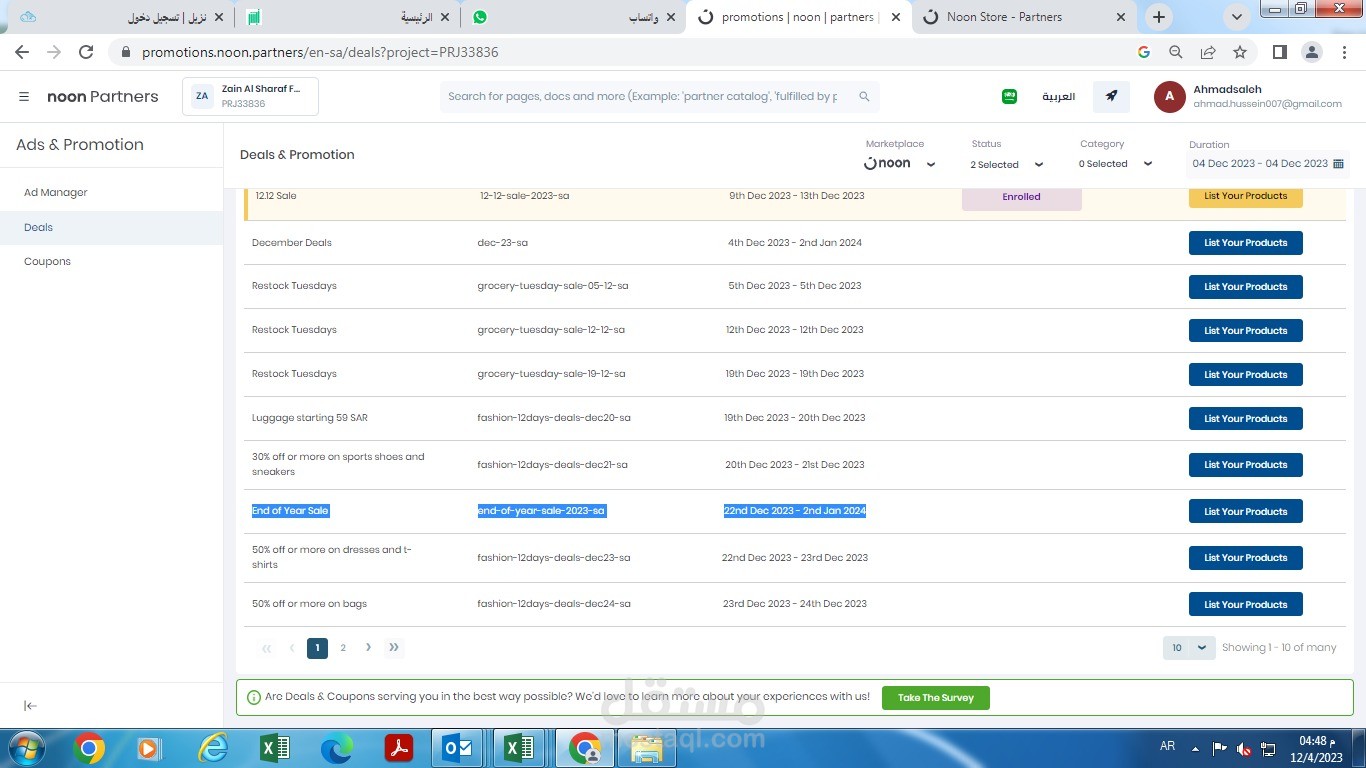Click the calendar icon in Duration
The width and height of the screenshot is (1366, 768).
tap(1339, 164)
